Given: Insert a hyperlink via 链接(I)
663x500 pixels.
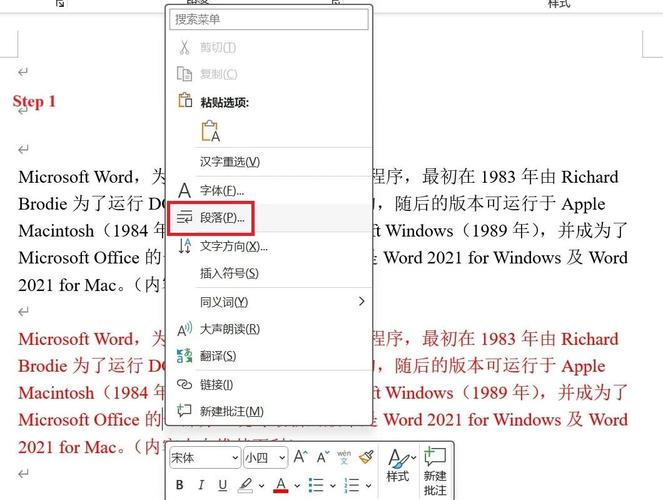Looking at the screenshot, I should point(268,385).
